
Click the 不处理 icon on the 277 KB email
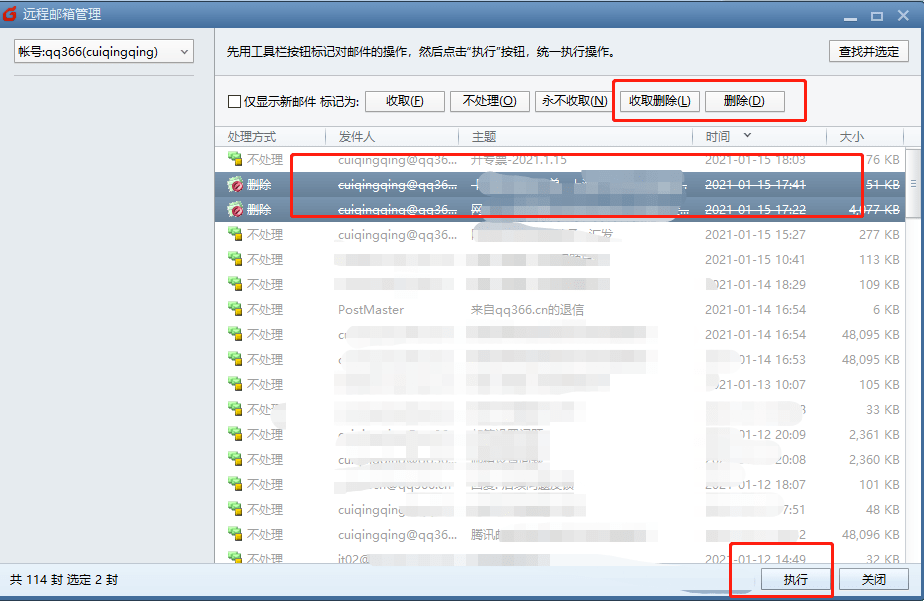point(235,235)
